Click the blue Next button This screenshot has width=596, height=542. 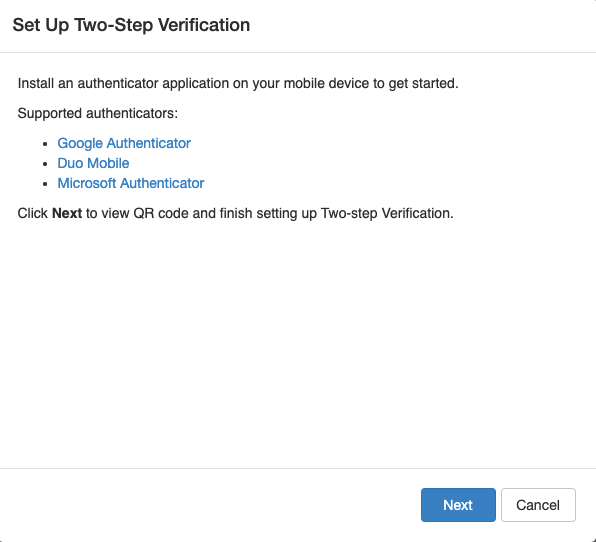(458, 505)
